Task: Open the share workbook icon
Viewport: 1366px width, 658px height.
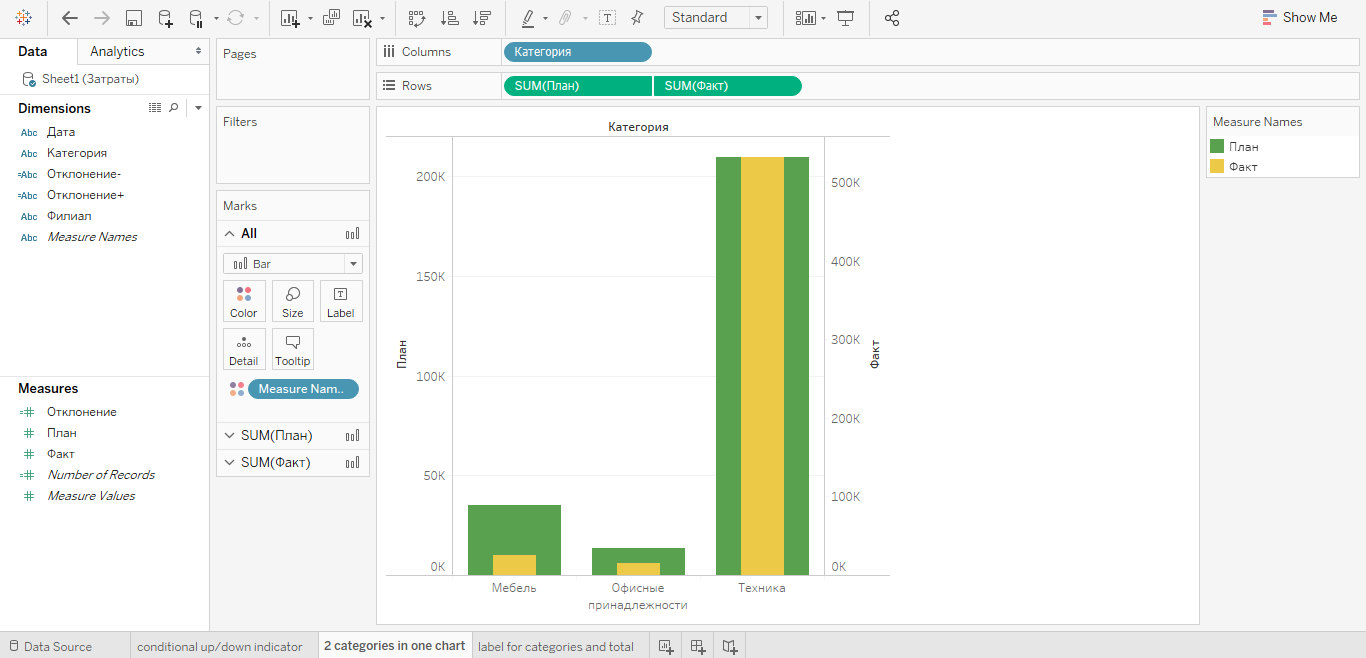Action: [892, 18]
